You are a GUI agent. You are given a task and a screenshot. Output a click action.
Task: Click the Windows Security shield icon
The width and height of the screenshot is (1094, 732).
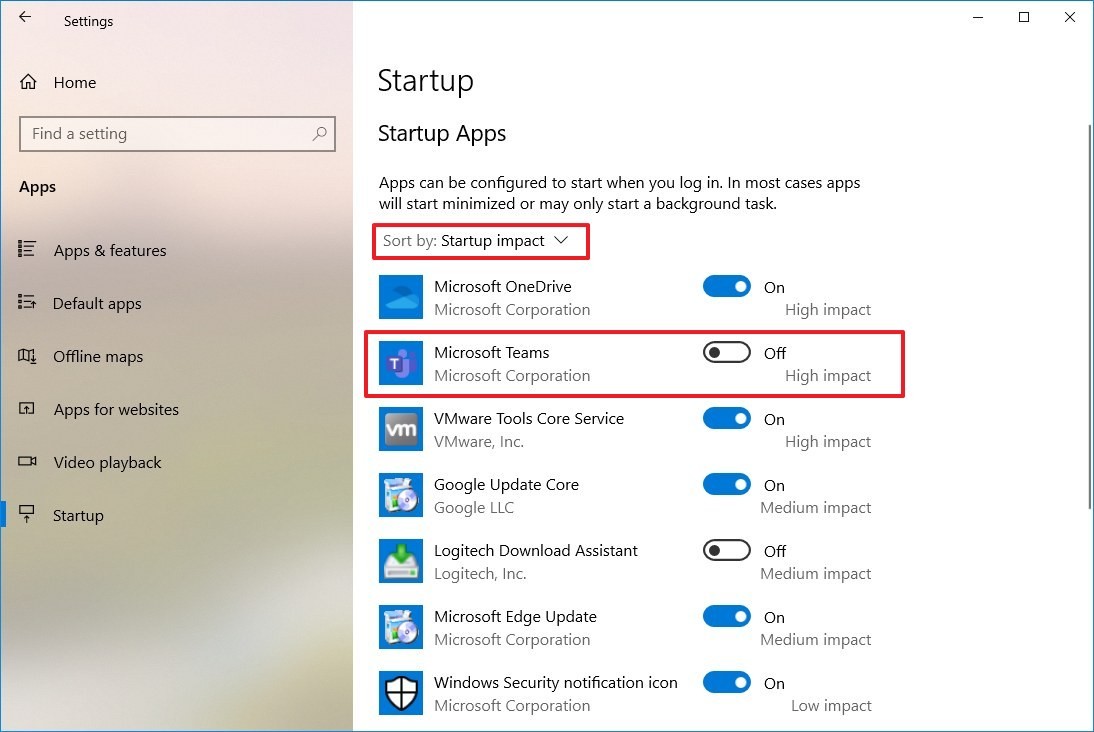click(x=400, y=692)
